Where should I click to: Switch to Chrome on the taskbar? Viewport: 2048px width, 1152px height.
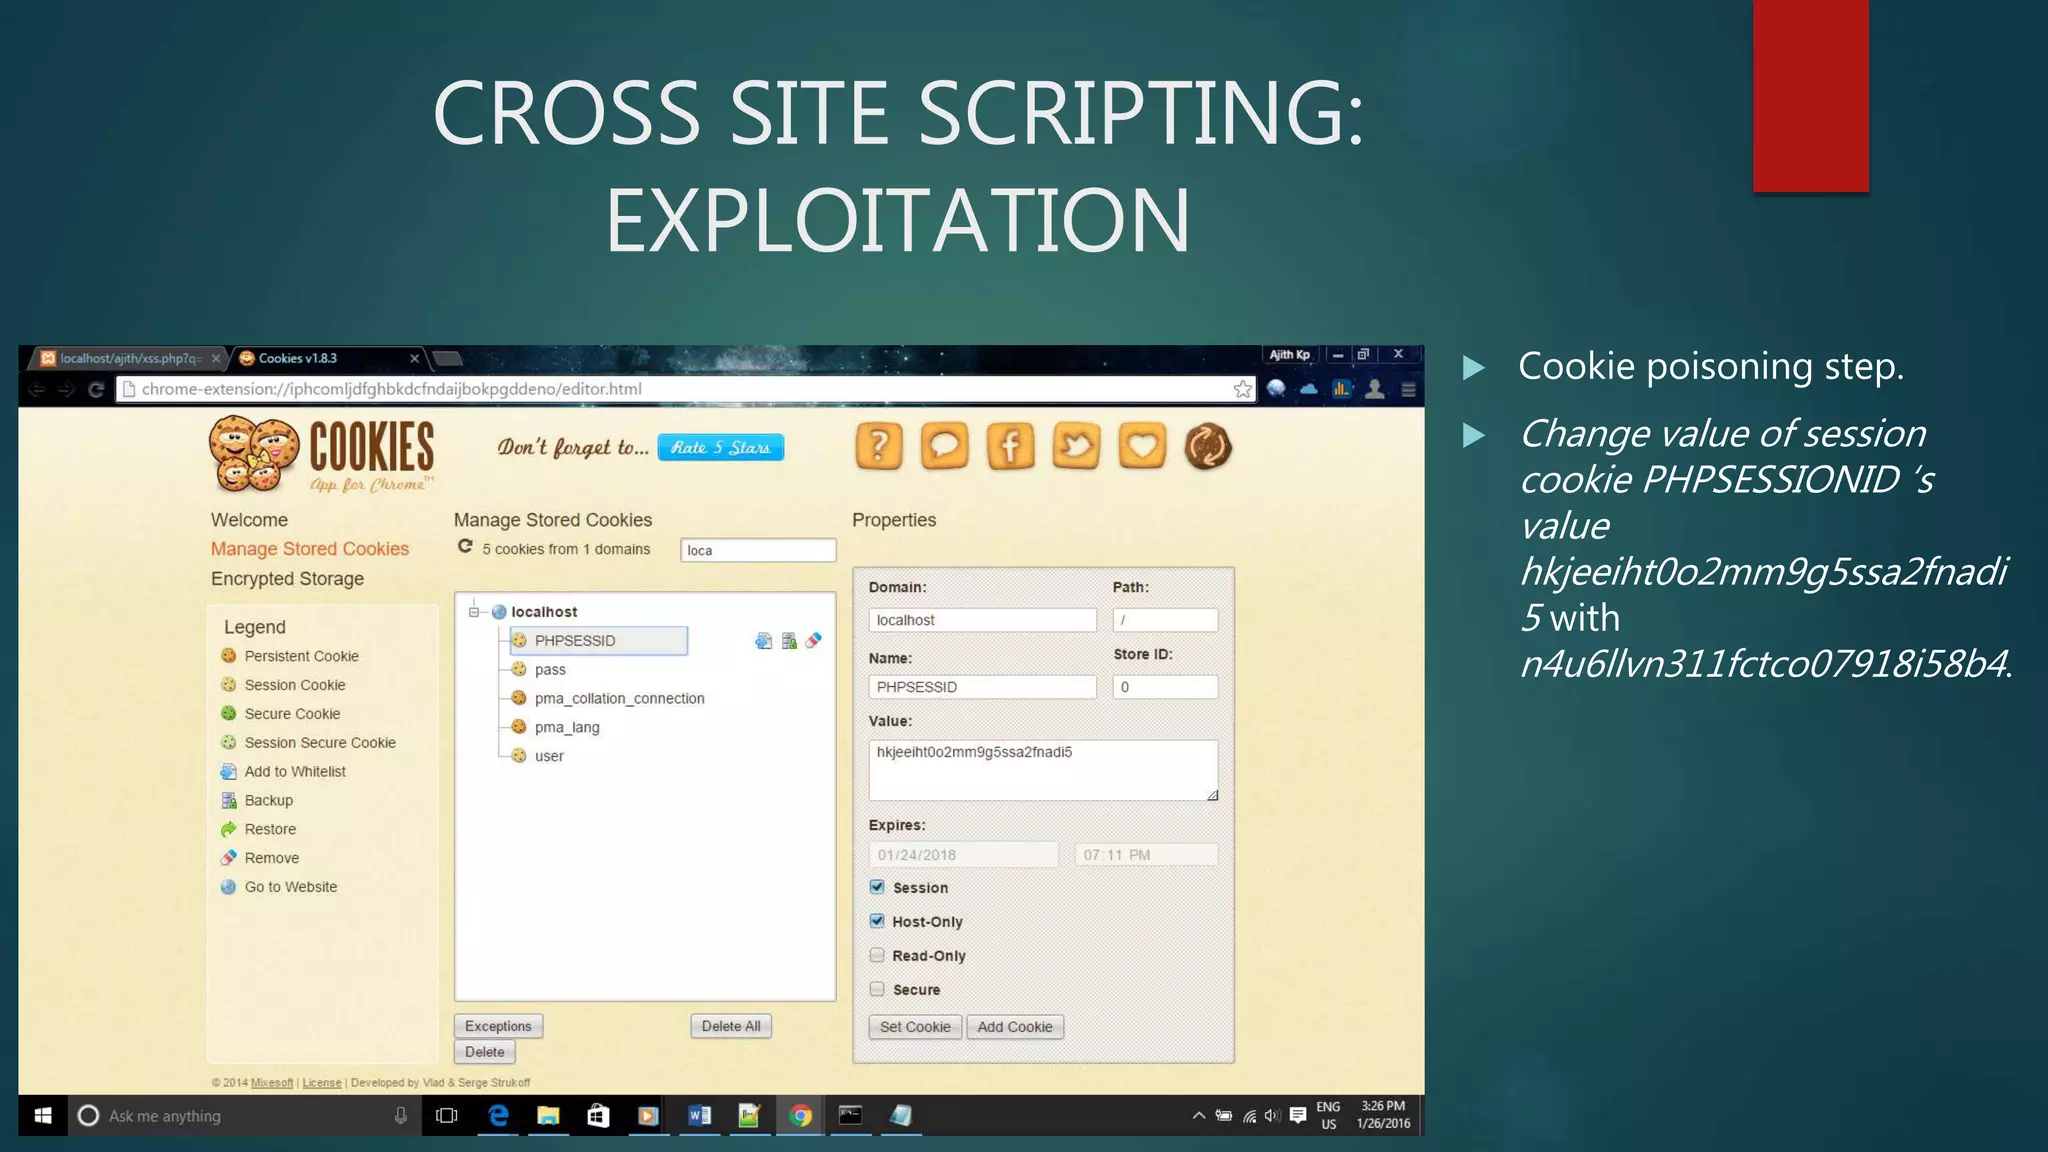click(800, 1116)
